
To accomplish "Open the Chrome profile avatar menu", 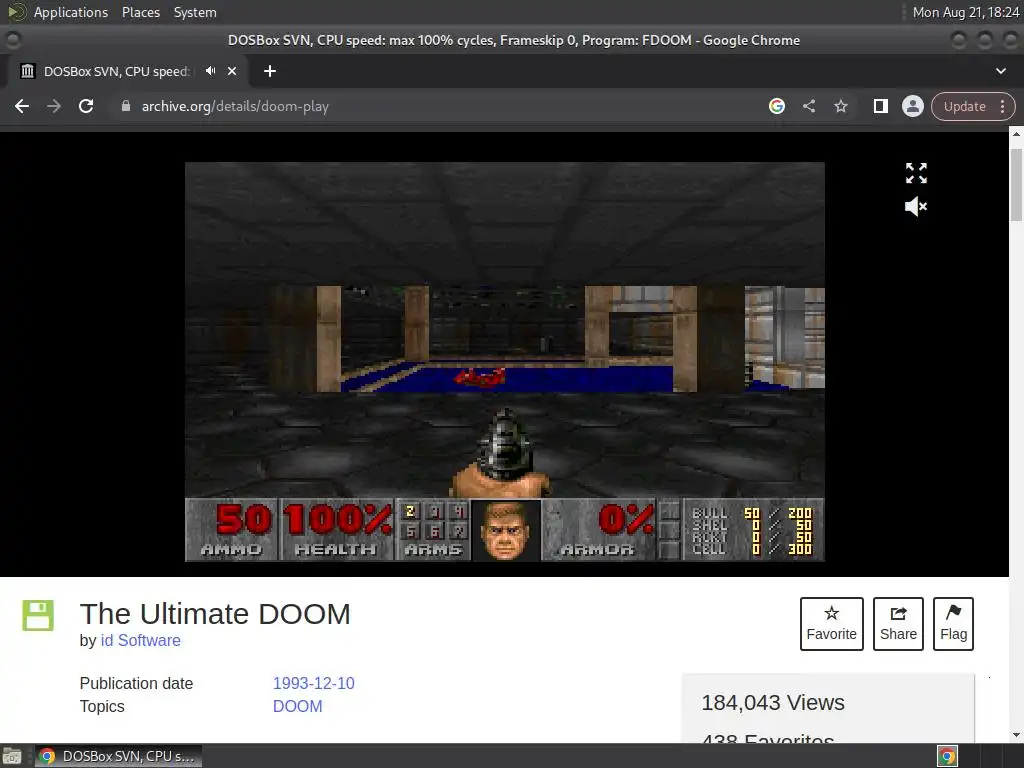I will (x=912, y=106).
